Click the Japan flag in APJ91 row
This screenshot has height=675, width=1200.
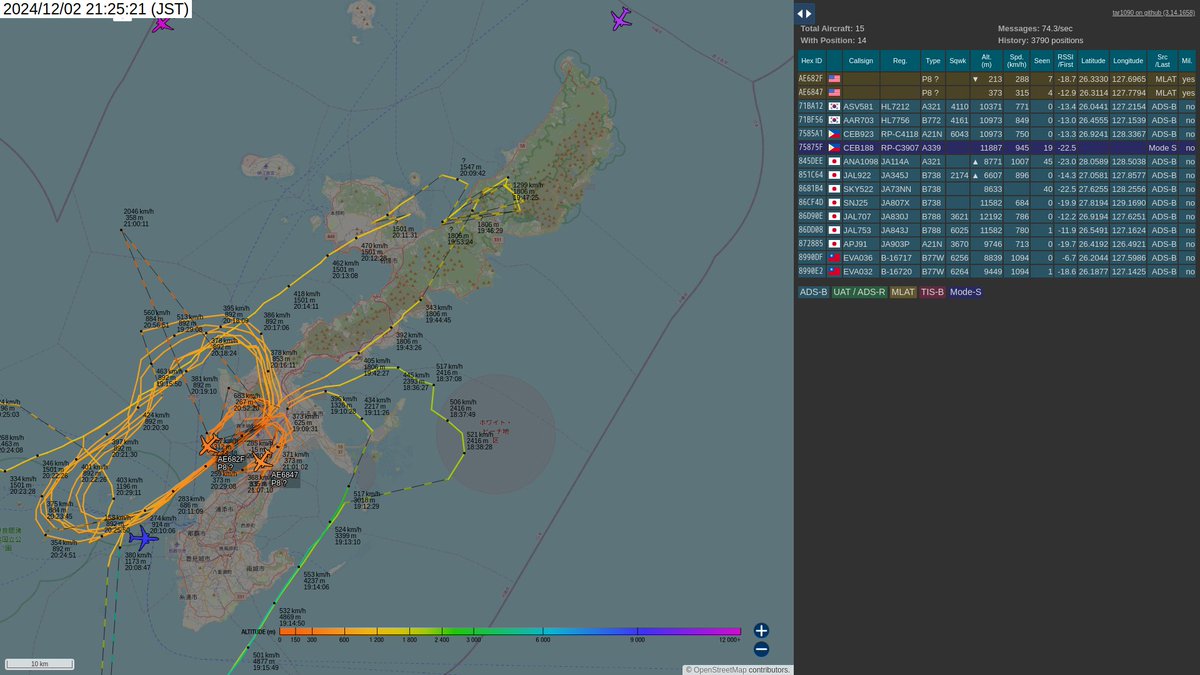pos(834,243)
